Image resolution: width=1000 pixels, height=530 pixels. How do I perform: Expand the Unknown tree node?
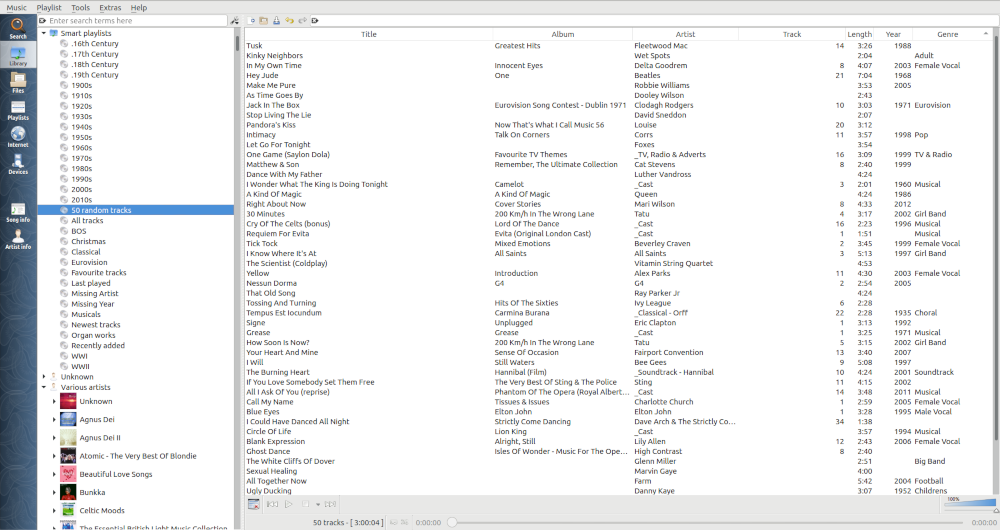[x=44, y=377]
